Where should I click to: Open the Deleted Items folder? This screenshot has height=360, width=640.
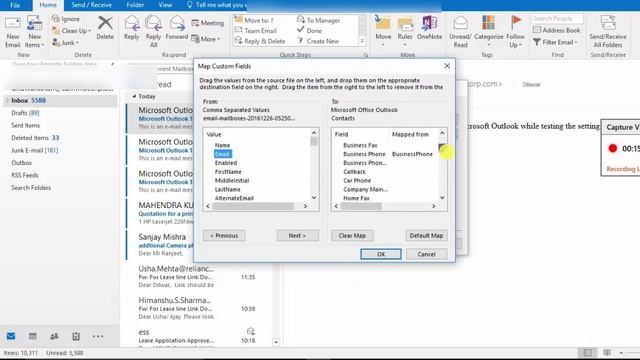coord(35,138)
